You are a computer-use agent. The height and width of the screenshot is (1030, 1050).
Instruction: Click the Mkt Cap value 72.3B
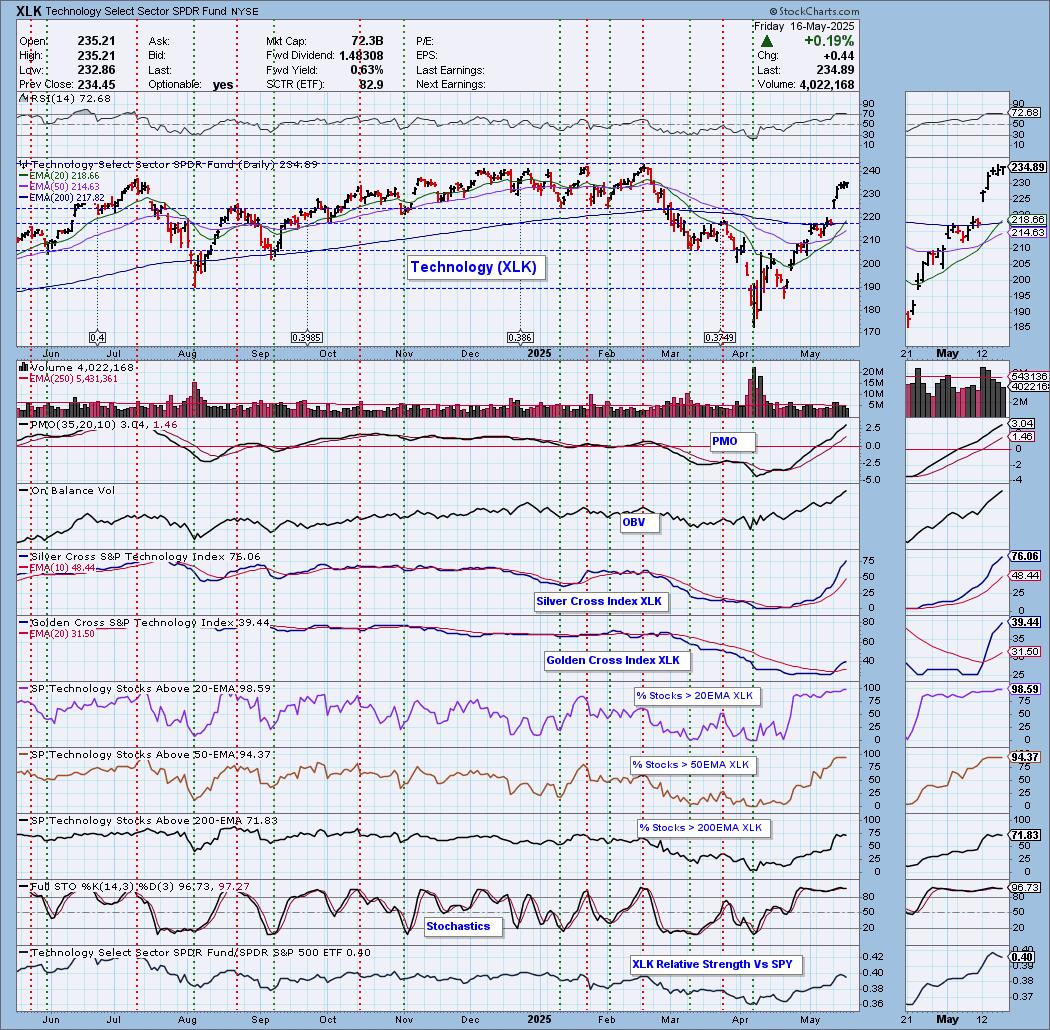(x=367, y=41)
